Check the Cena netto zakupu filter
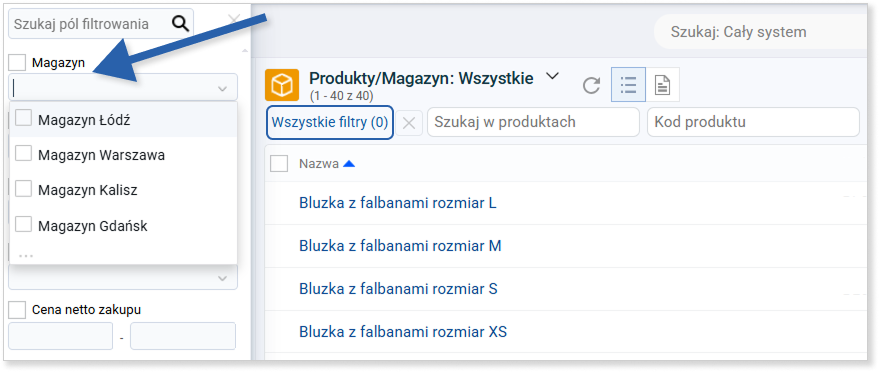 (x=17, y=309)
